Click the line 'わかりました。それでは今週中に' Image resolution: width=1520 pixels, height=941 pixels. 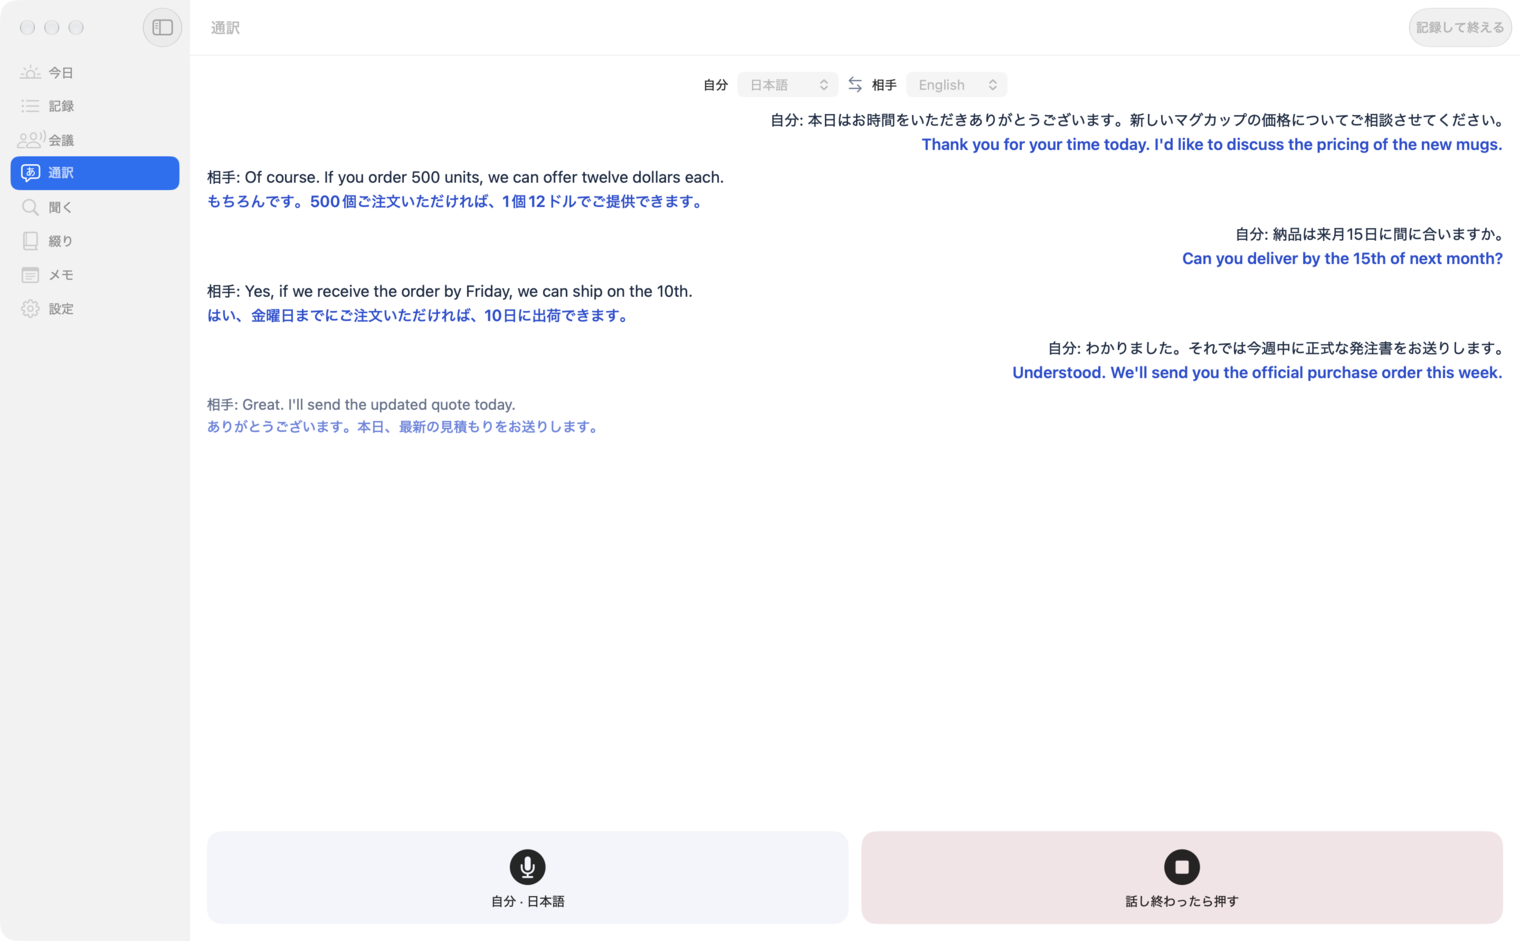click(x=1275, y=348)
